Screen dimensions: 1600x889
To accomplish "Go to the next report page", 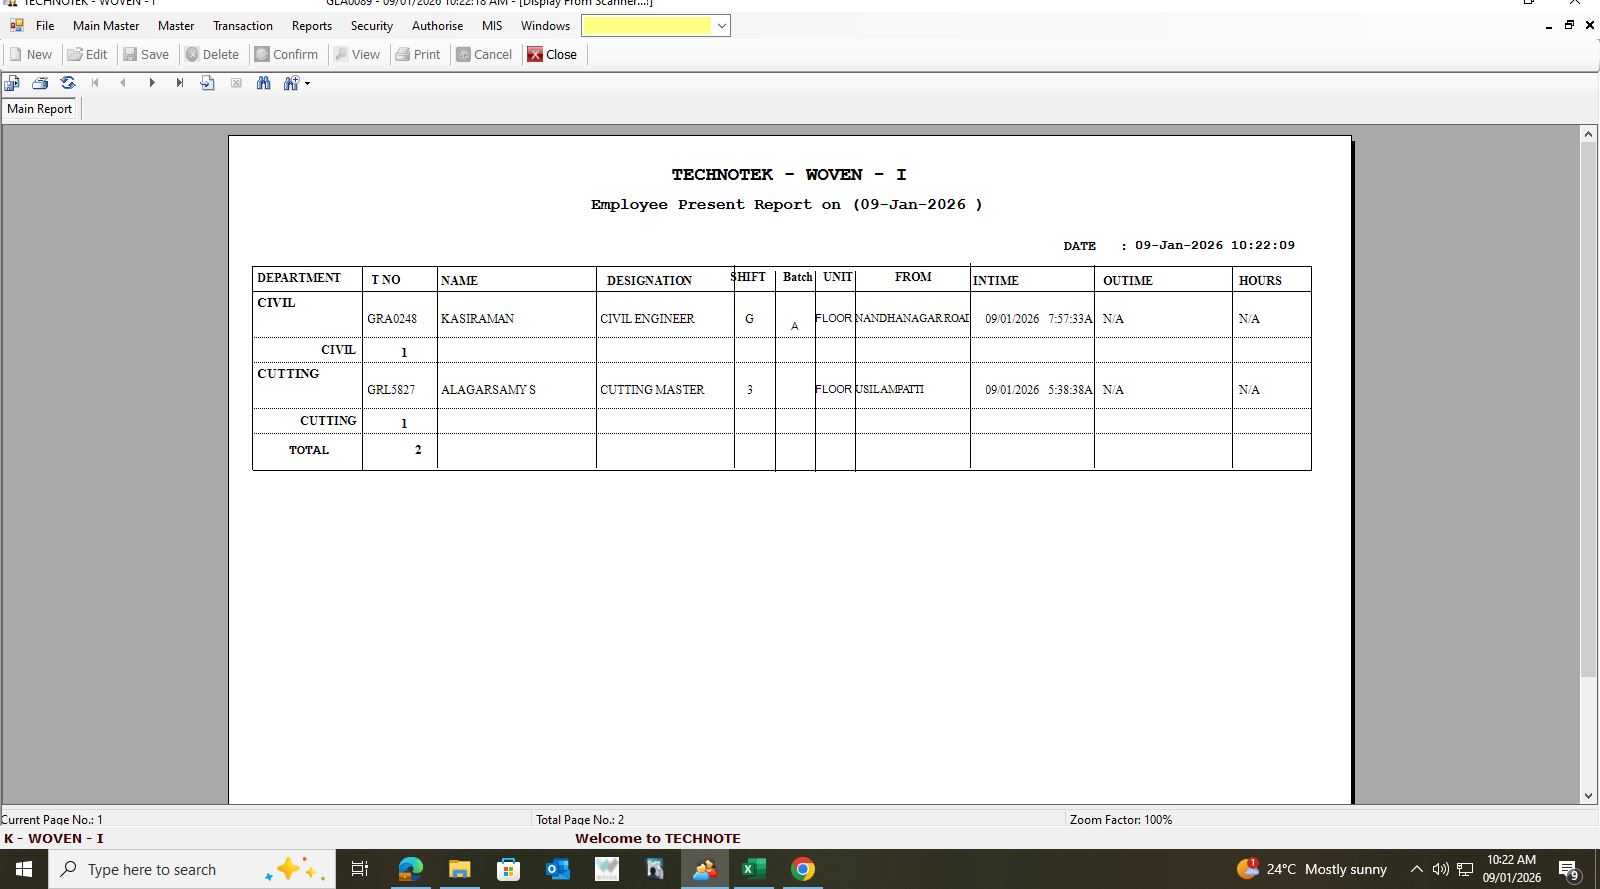I will pyautogui.click(x=152, y=83).
